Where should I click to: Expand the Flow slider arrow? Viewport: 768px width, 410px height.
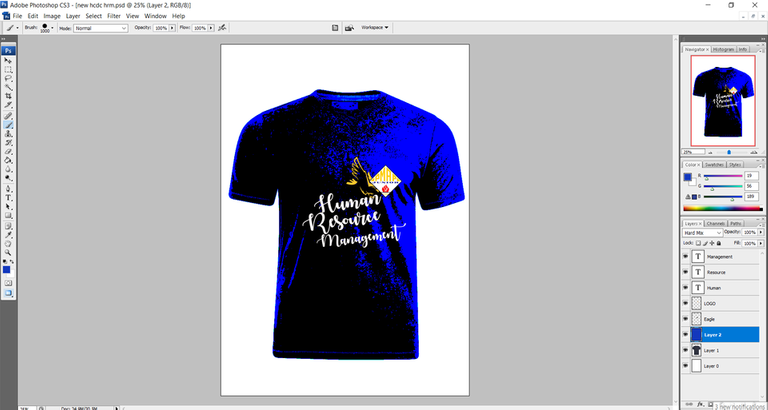[211, 28]
